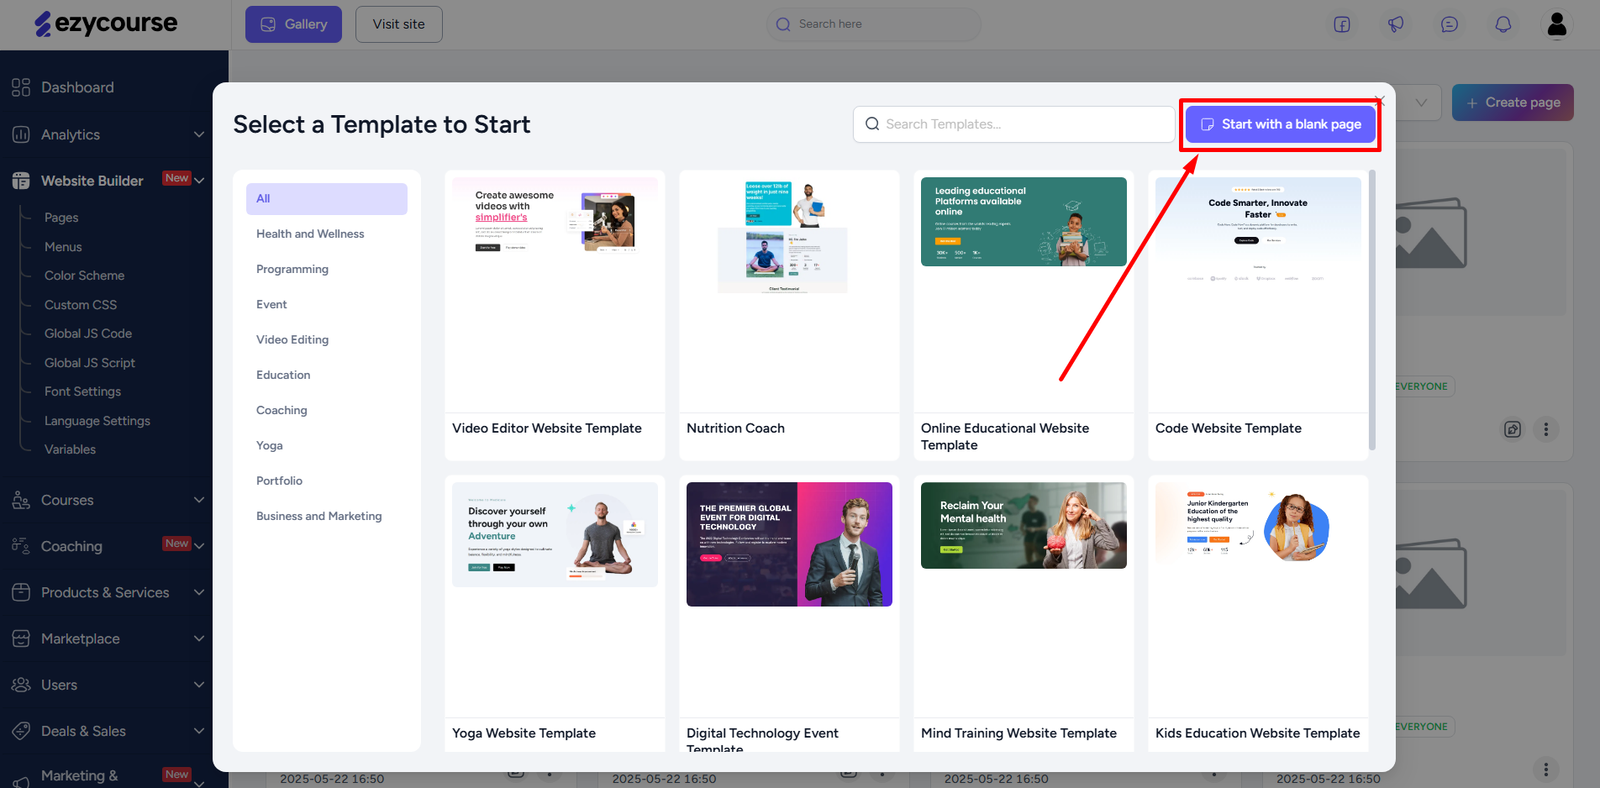Select the Programming template category
1600x788 pixels.
point(292,269)
